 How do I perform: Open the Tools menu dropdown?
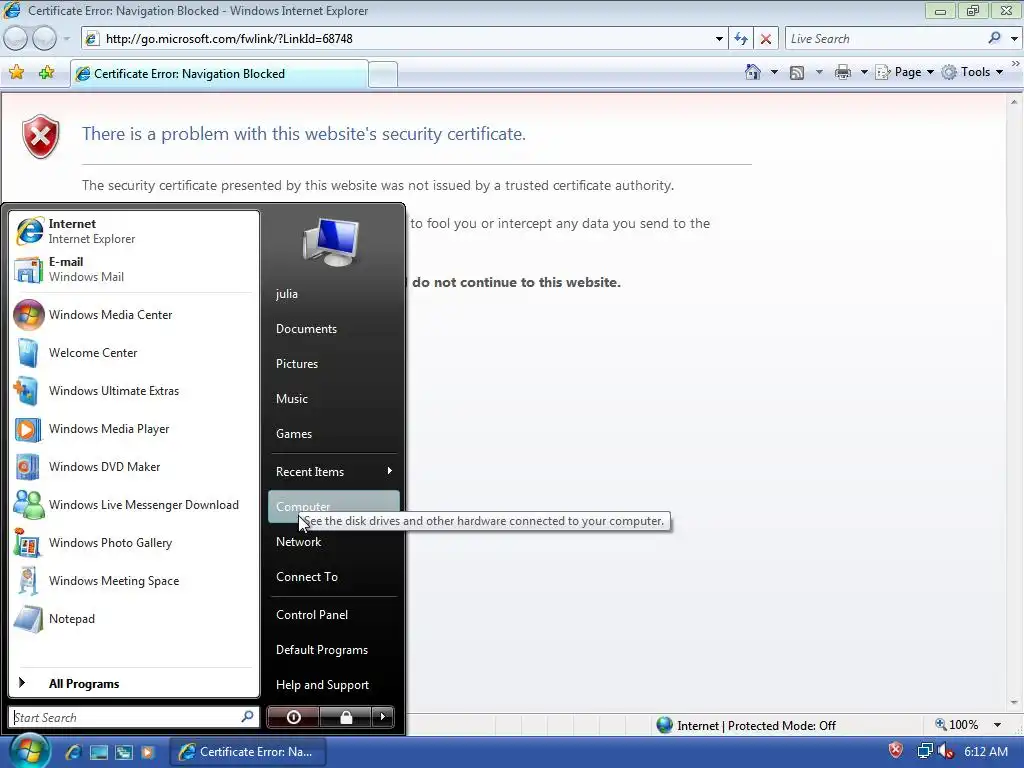click(x=972, y=72)
